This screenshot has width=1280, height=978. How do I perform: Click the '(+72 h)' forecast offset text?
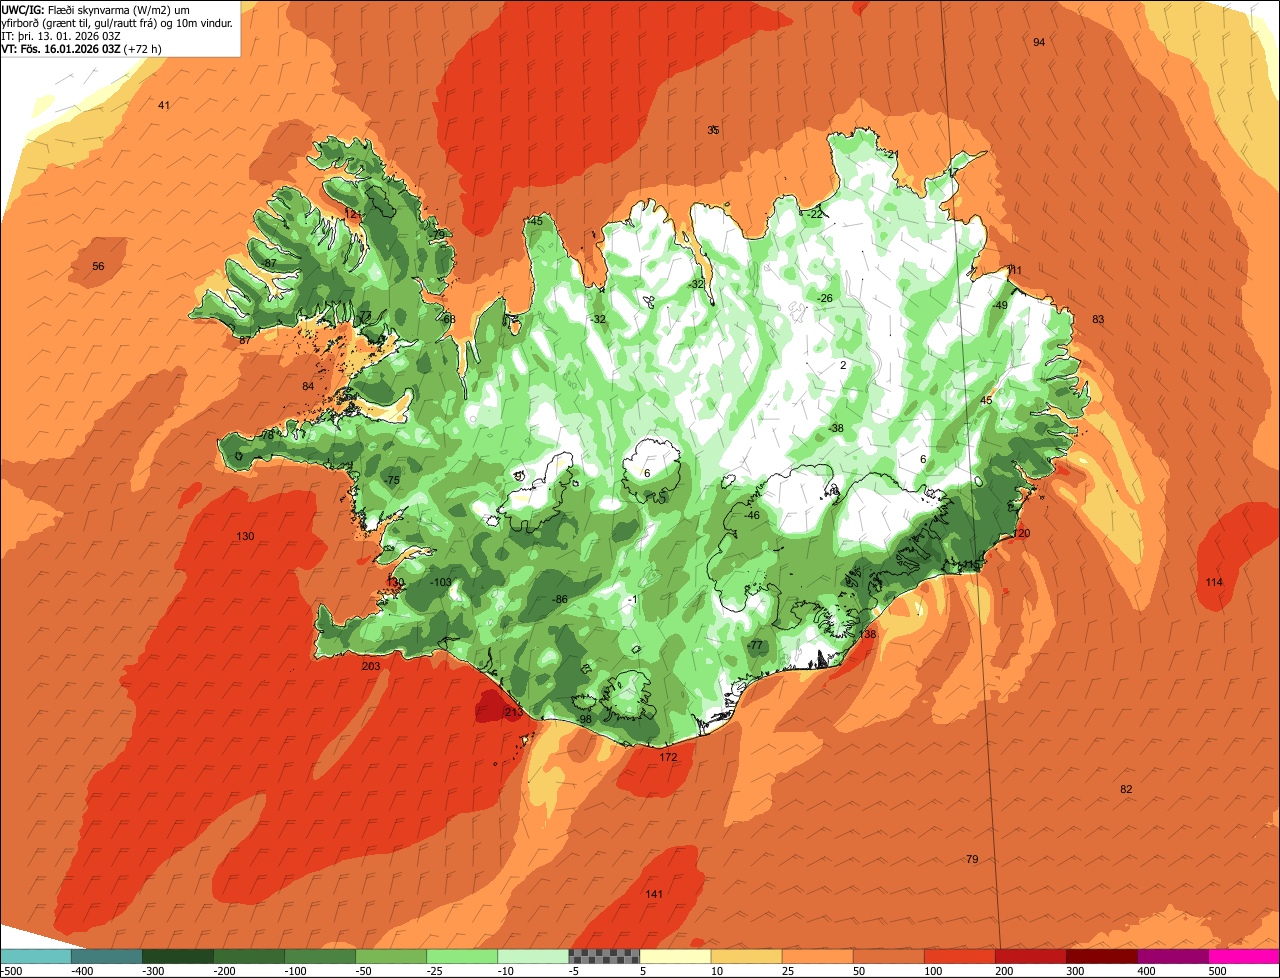click(144, 49)
